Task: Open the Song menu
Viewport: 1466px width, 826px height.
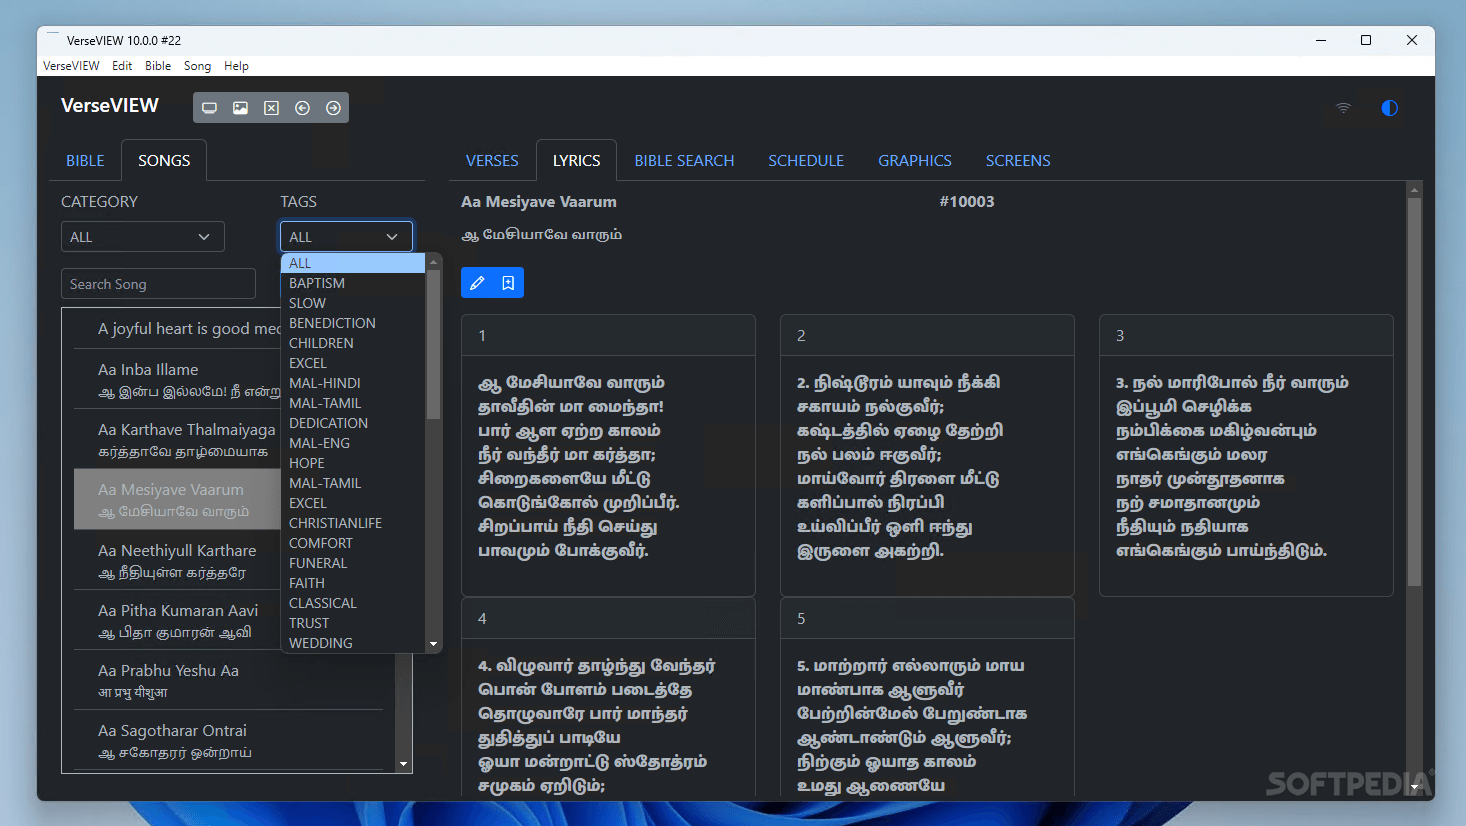Action: (197, 66)
